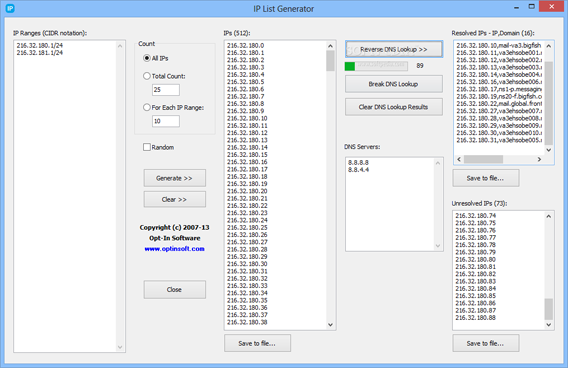Minimize the IP List Generator window
Image resolution: width=568 pixels, height=368 pixels.
click(x=516, y=7)
